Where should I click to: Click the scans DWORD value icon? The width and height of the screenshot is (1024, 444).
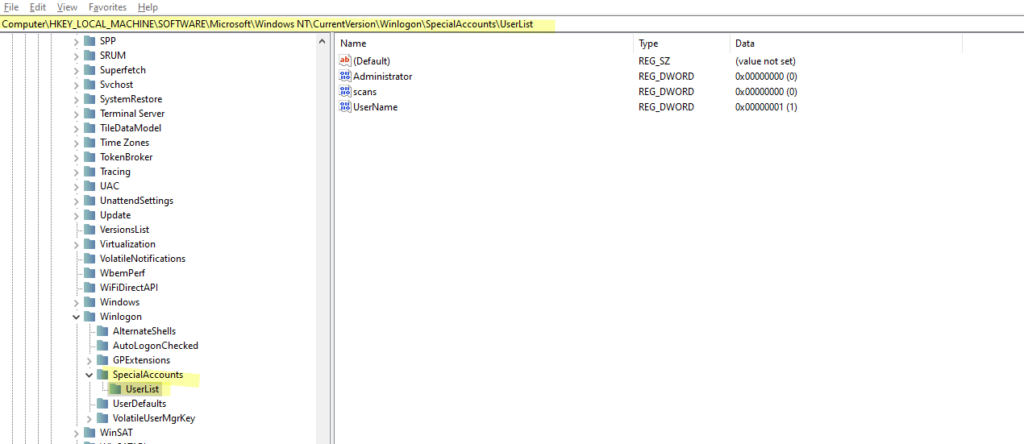coord(345,91)
